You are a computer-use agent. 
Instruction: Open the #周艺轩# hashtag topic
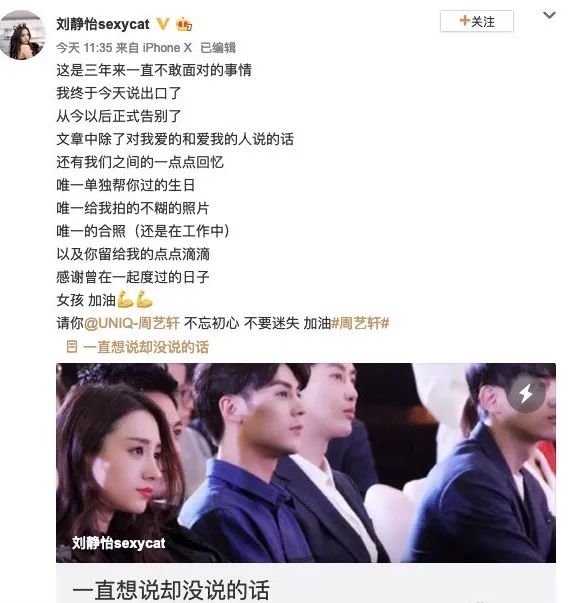coord(360,323)
